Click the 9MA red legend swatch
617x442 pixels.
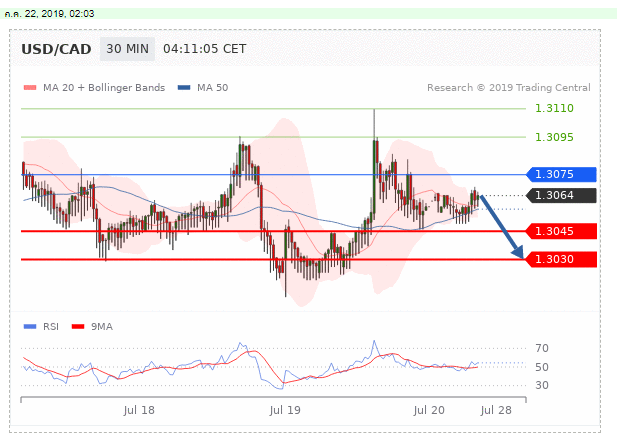pyautogui.click(x=78, y=326)
